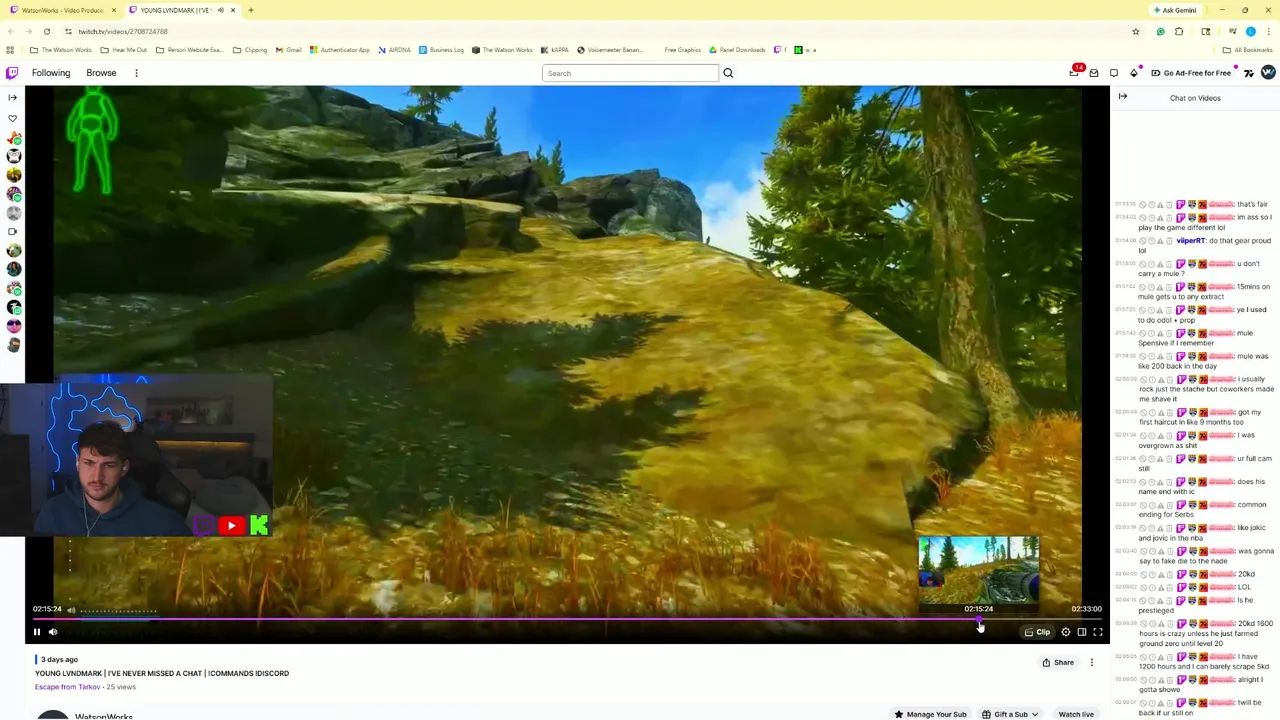Image resolution: width=1280 pixels, height=720 pixels.
Task: Click the search magnifier button
Action: click(728, 73)
